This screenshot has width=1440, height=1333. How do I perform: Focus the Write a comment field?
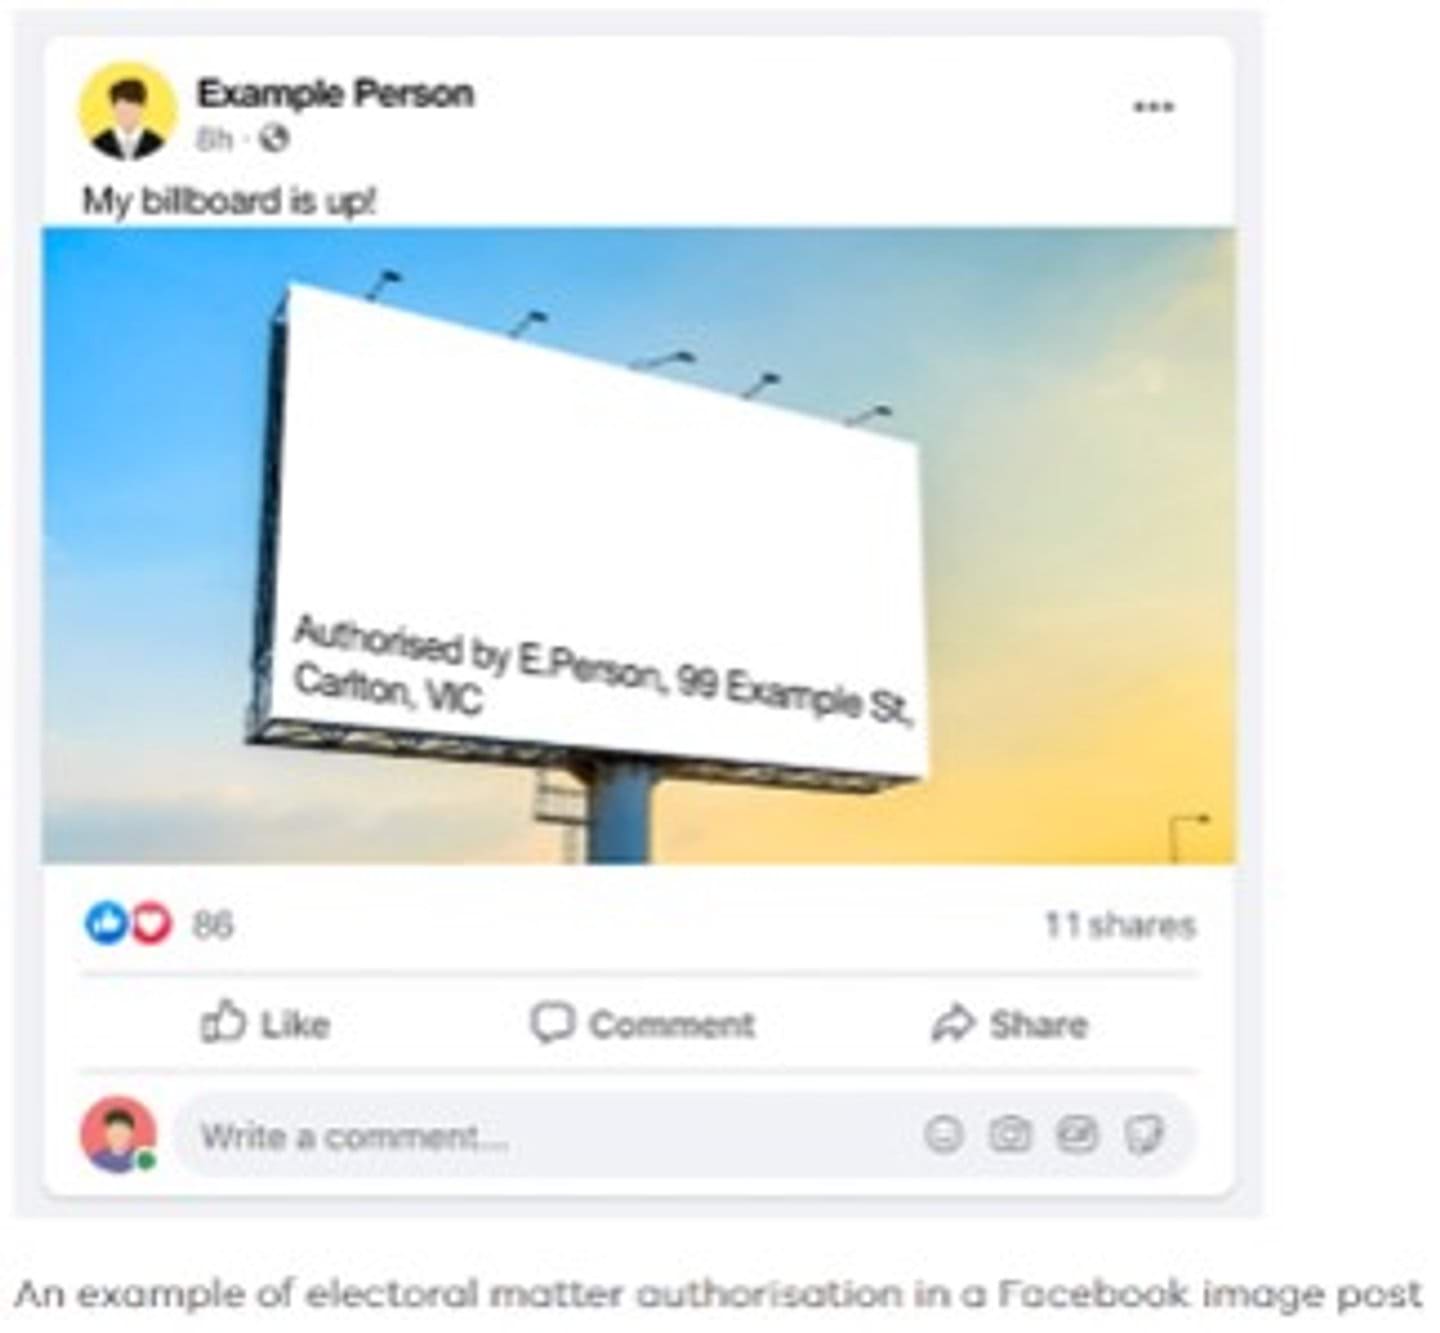[684, 1135]
